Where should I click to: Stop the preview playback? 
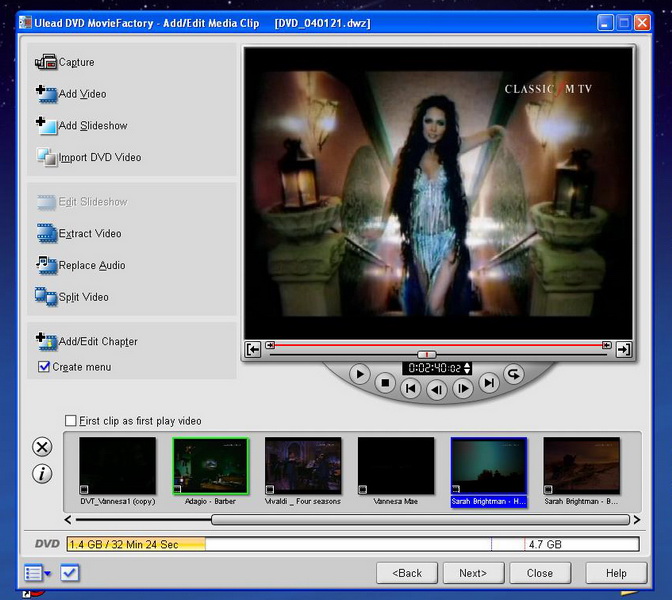[x=385, y=383]
